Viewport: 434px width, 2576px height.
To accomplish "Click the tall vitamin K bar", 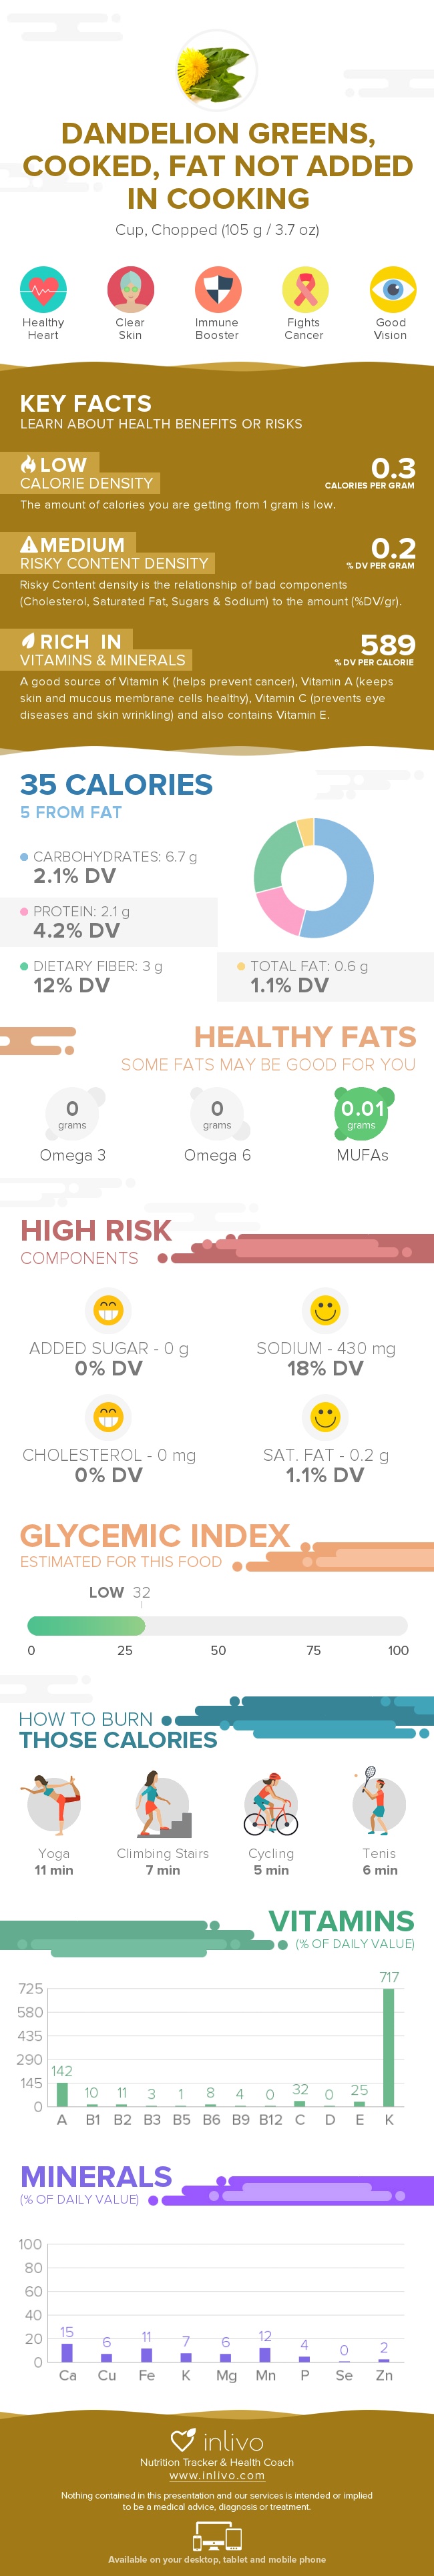I will point(389,2046).
